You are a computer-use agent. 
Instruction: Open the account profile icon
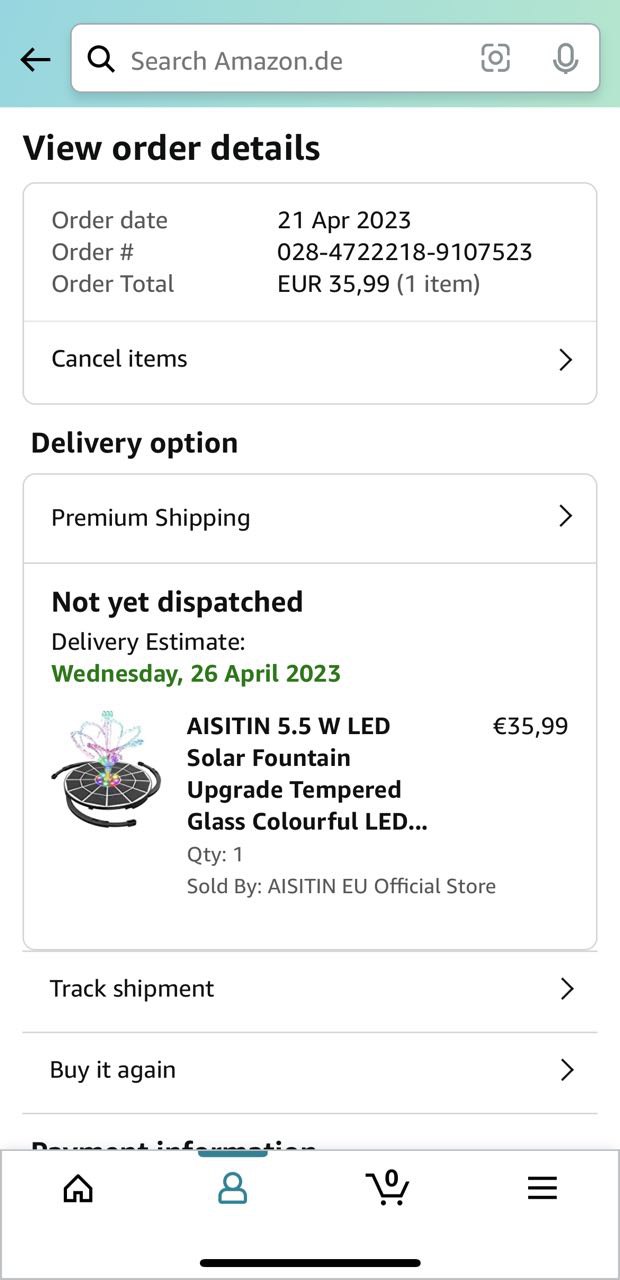(232, 1188)
